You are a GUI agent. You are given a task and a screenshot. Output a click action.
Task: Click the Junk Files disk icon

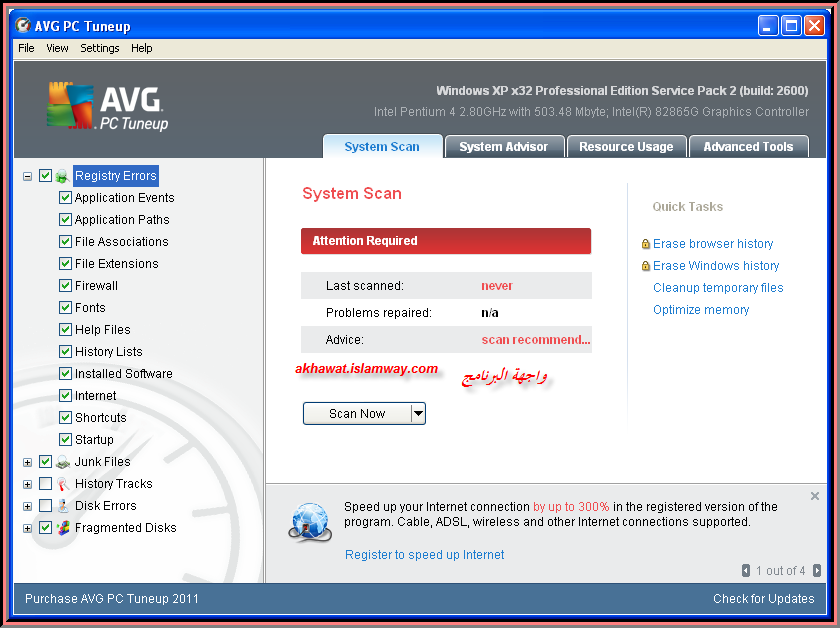pos(63,462)
